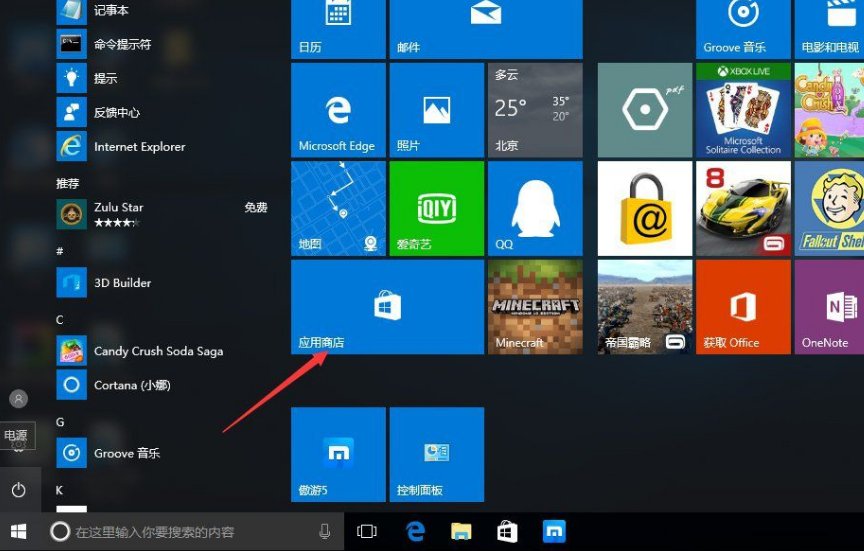Click the # letter group header
Screen dimensions: 864x551
(60, 251)
